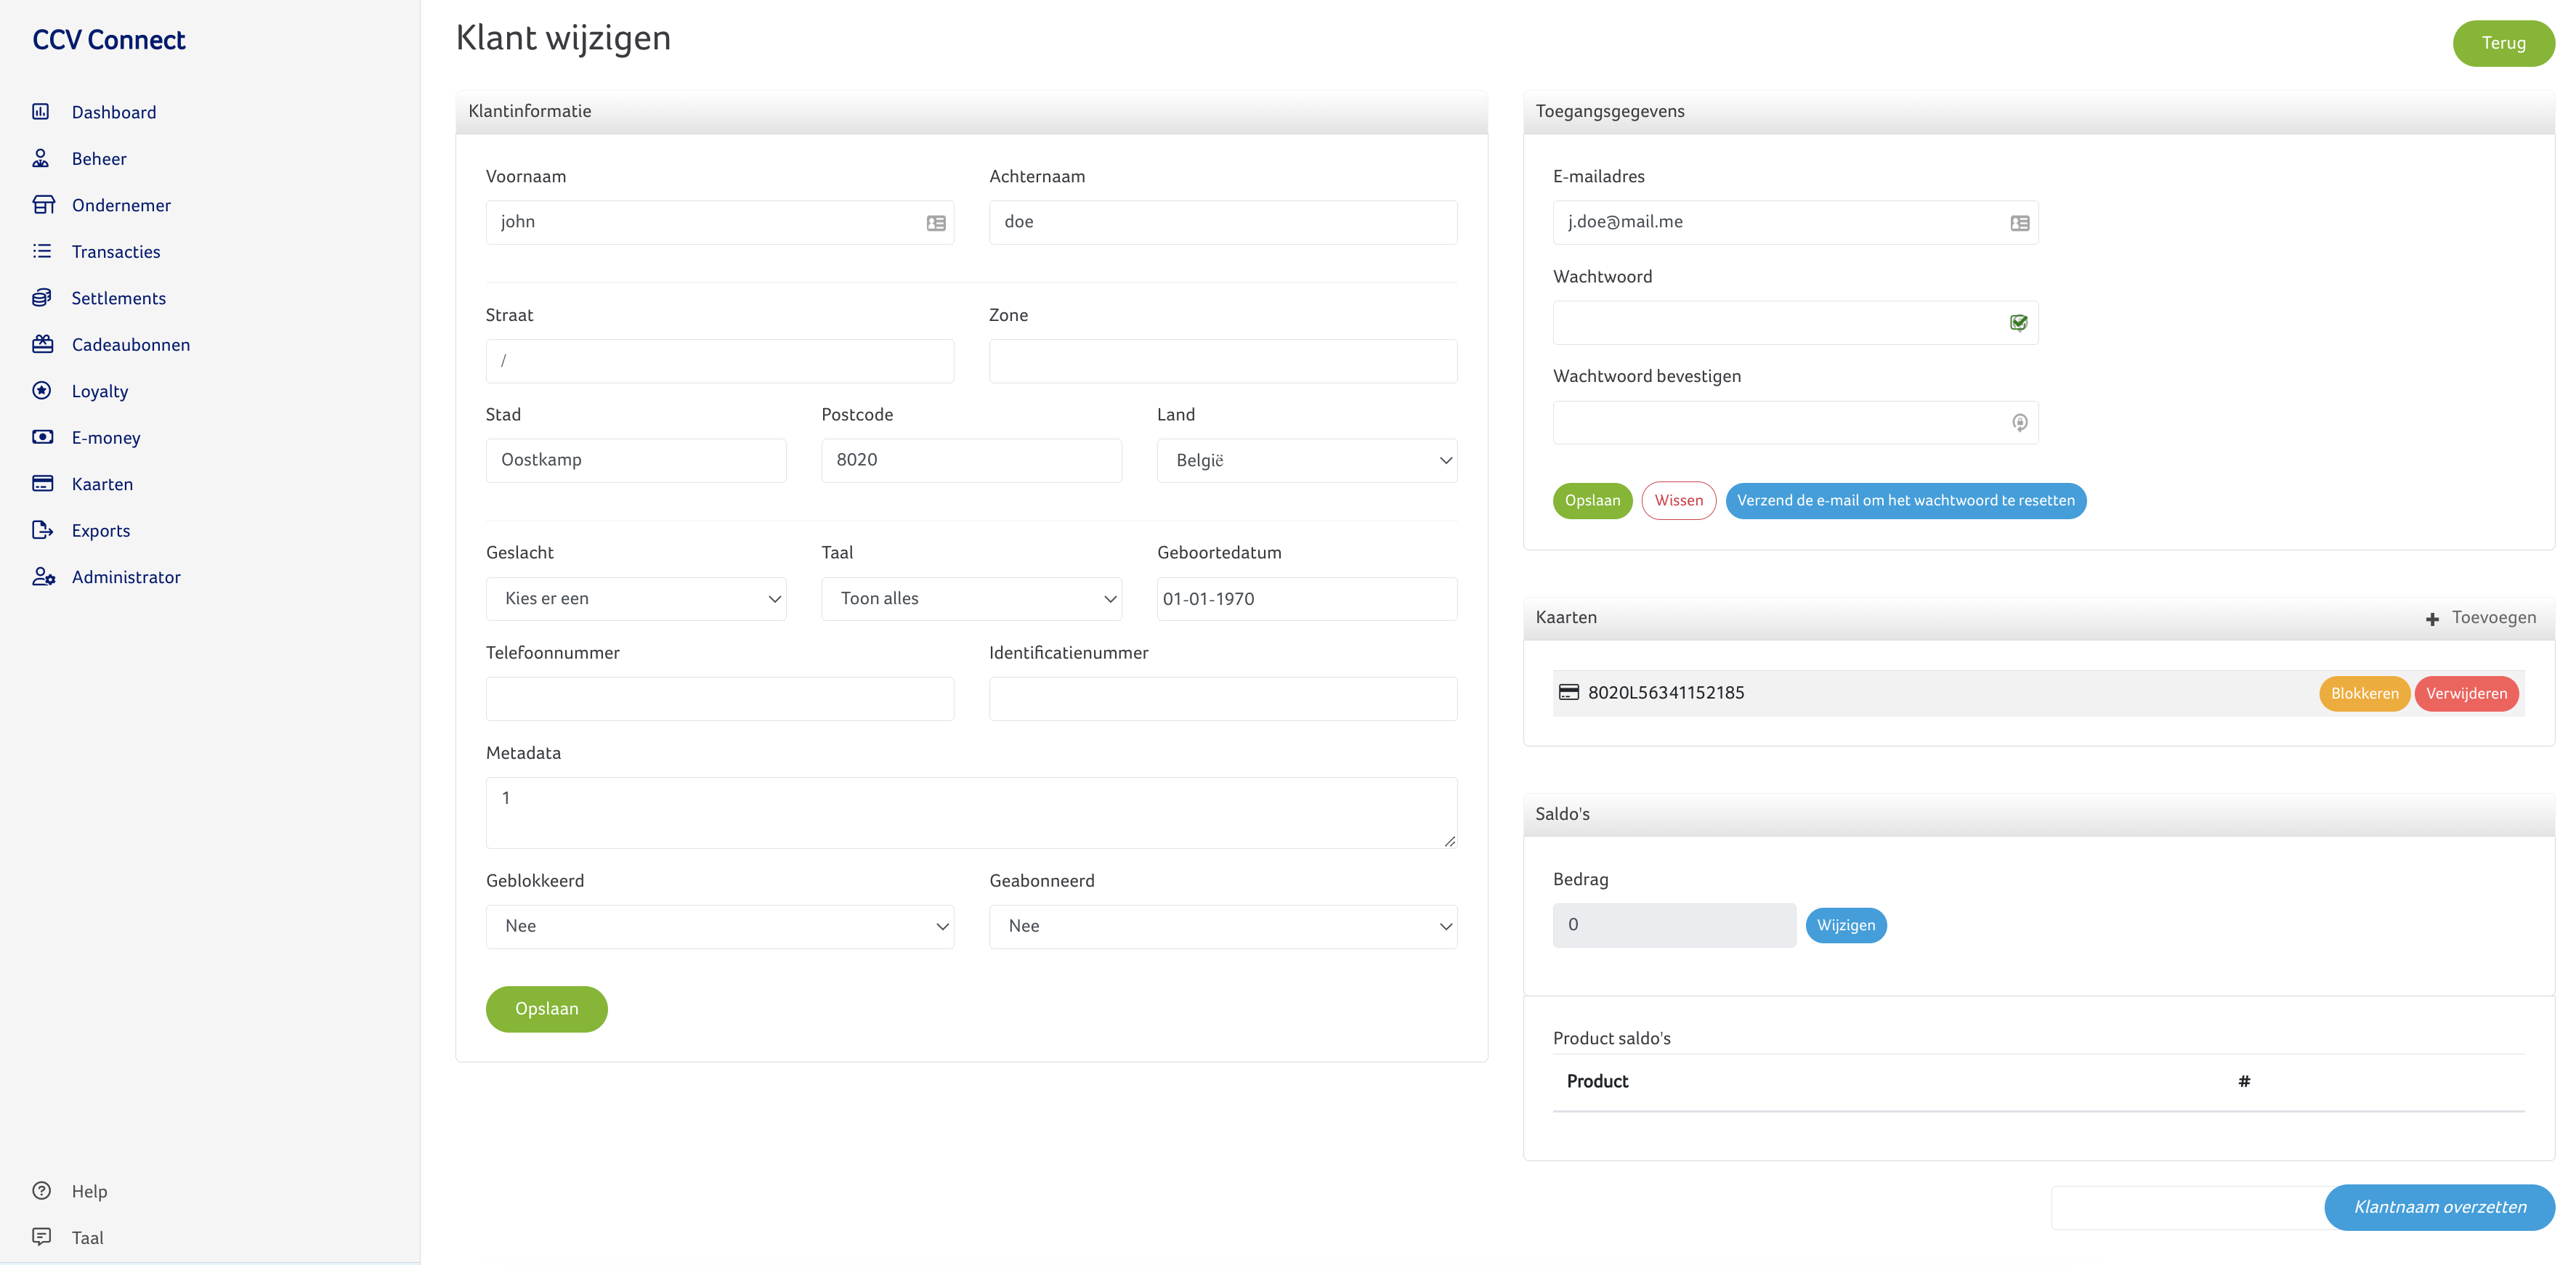The width and height of the screenshot is (2576, 1265).
Task: Click the Administrator user-gear icon
Action: coord(43,577)
